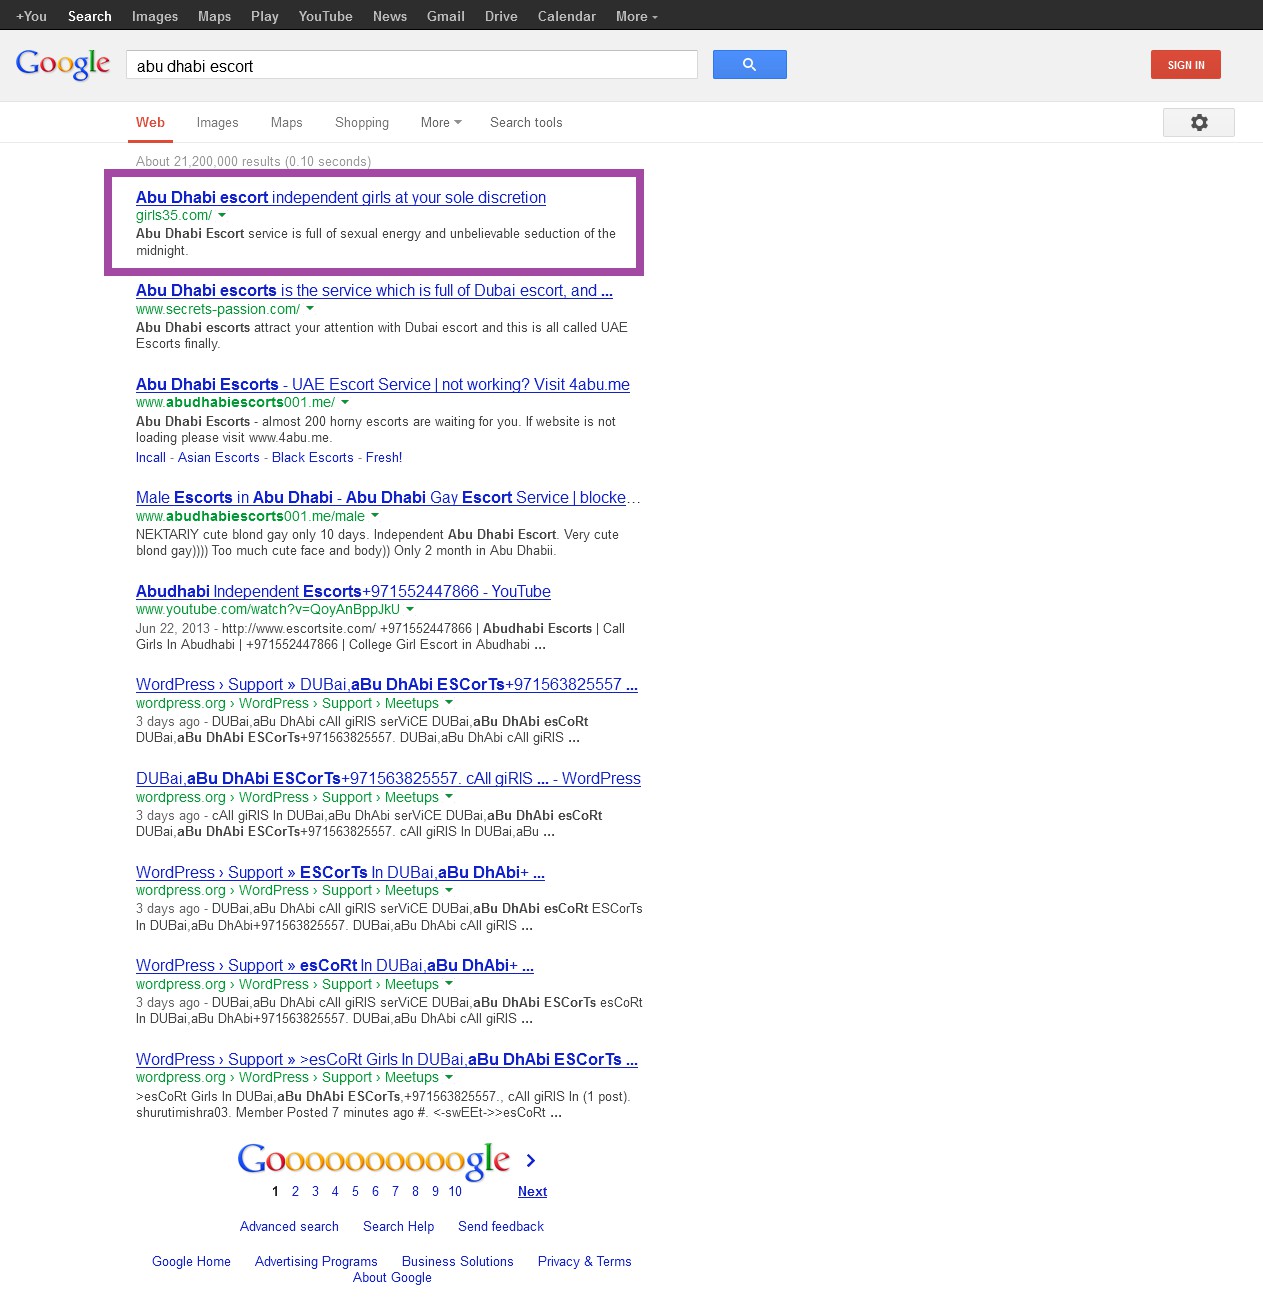Open the Fresh! sitelink
This screenshot has width=1263, height=1303.
point(384,457)
